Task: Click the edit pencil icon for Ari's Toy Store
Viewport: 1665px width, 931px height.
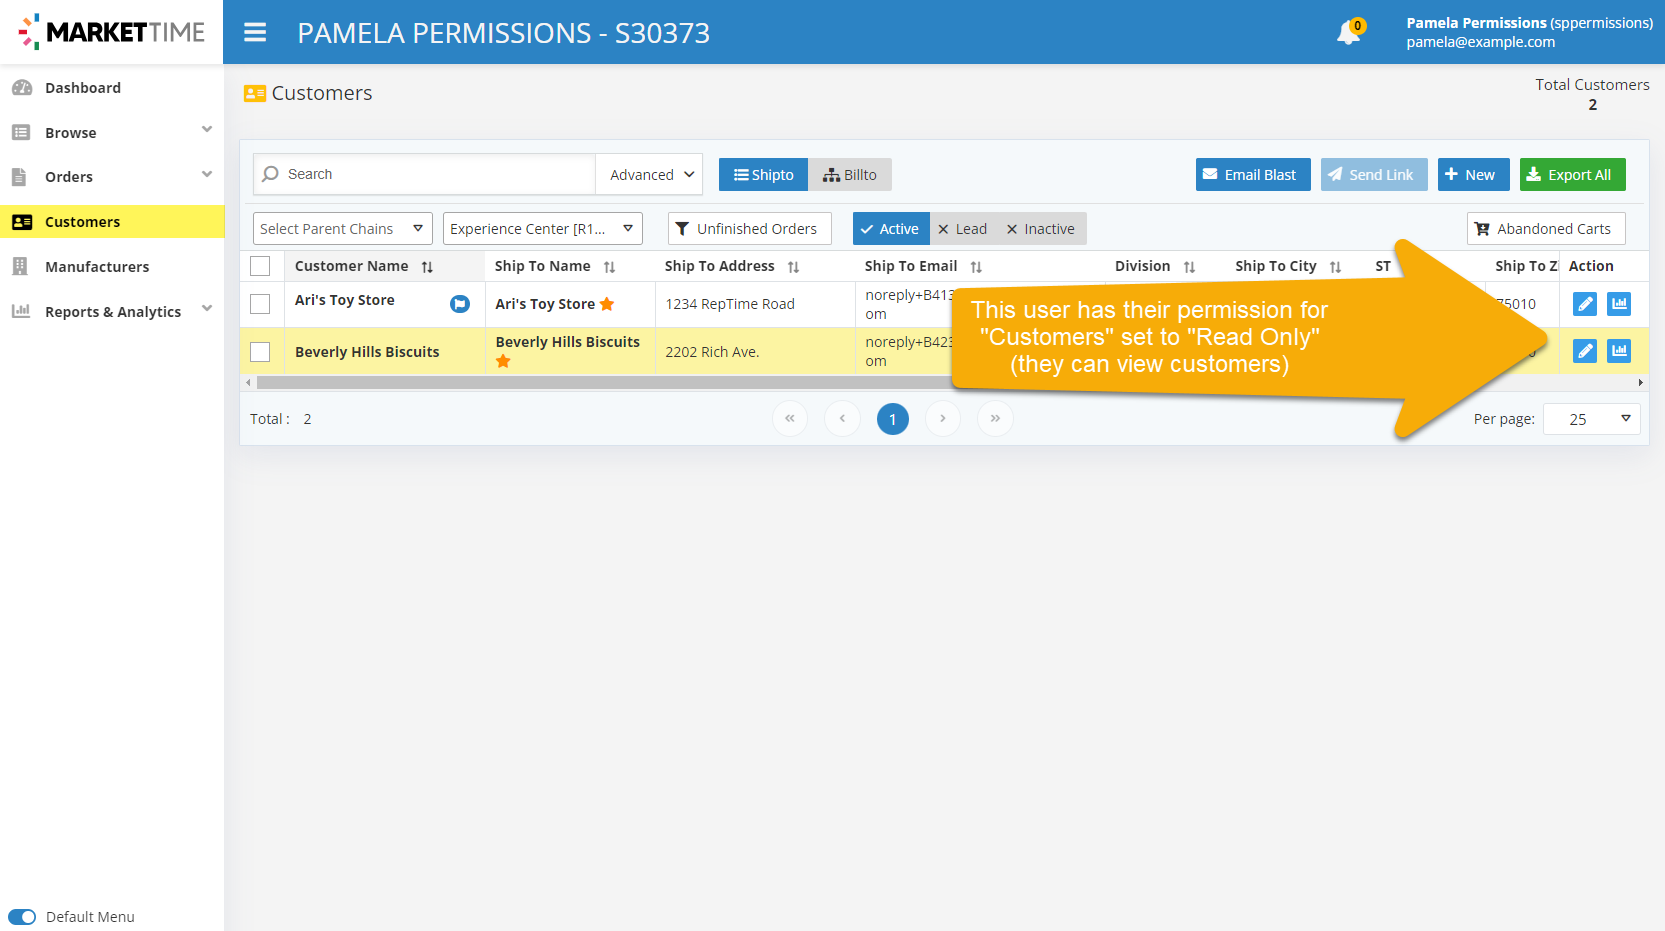Action: tap(1584, 304)
